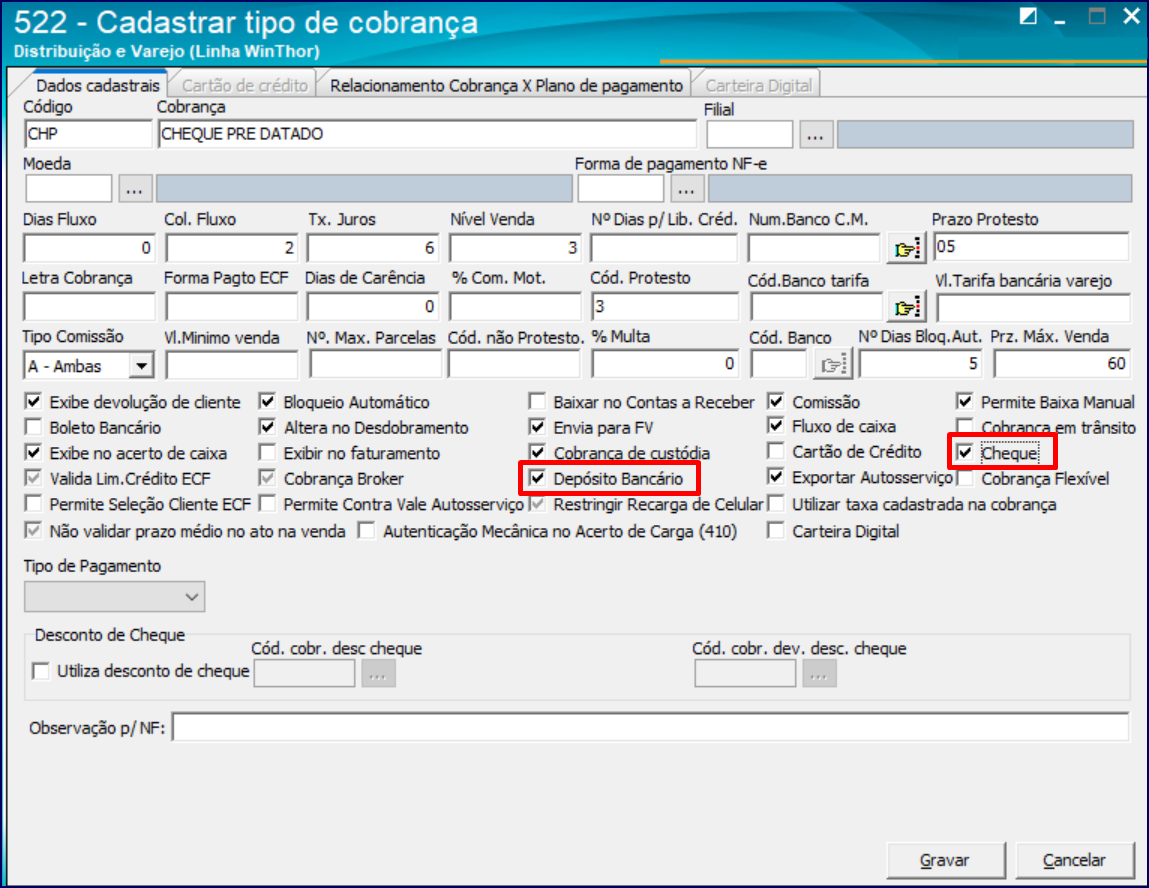Toggle the Comissão checkbox
Screen dimensions: 1149x888
pos(776,401)
